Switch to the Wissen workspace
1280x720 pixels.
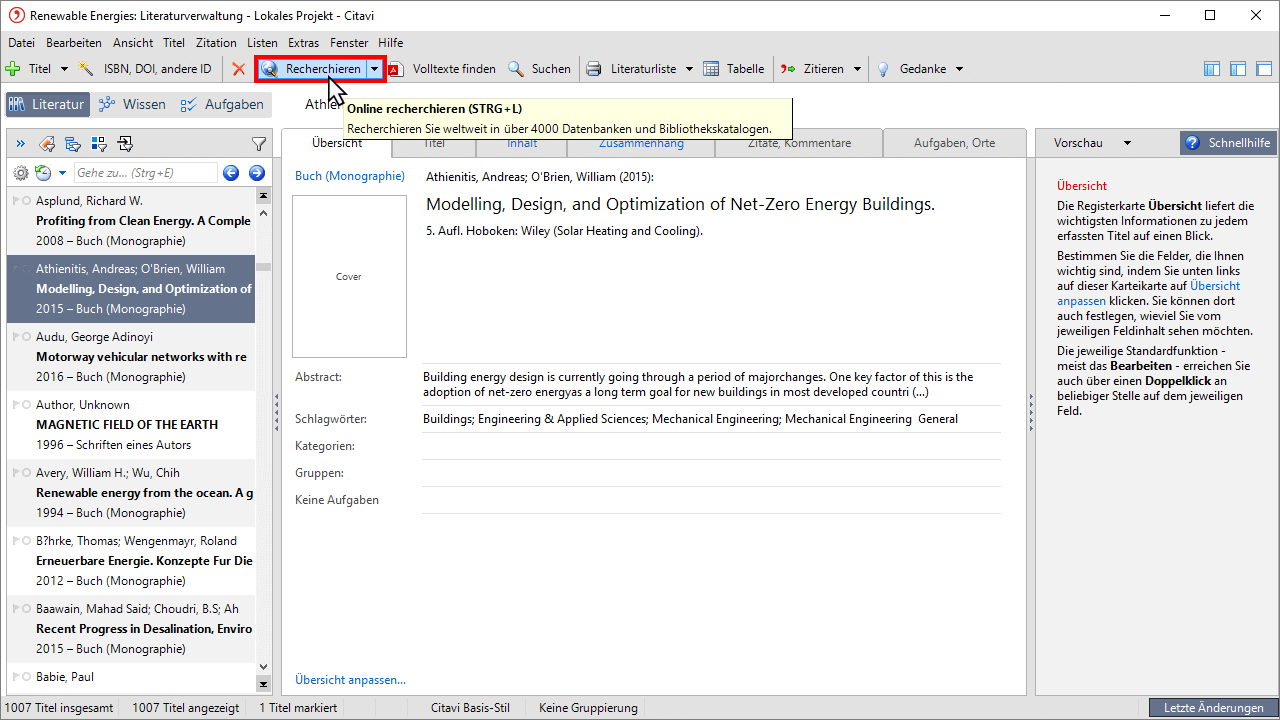point(132,104)
